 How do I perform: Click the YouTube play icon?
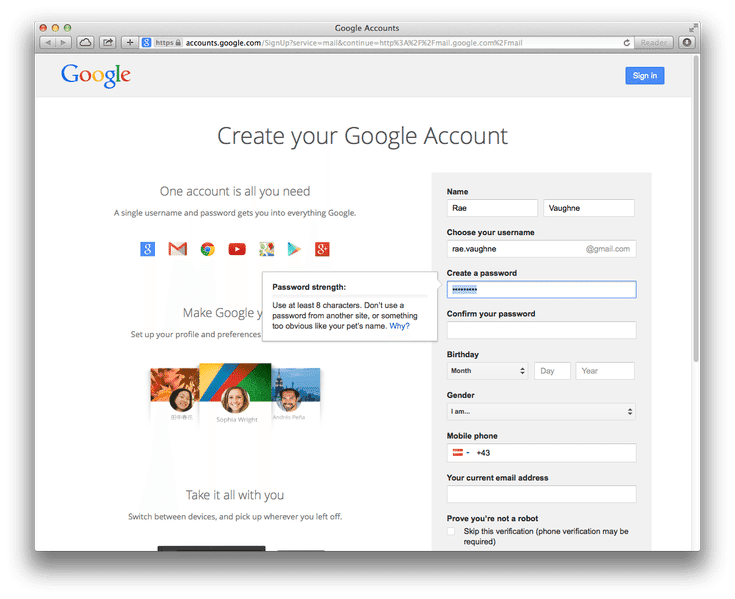pyautogui.click(x=237, y=249)
